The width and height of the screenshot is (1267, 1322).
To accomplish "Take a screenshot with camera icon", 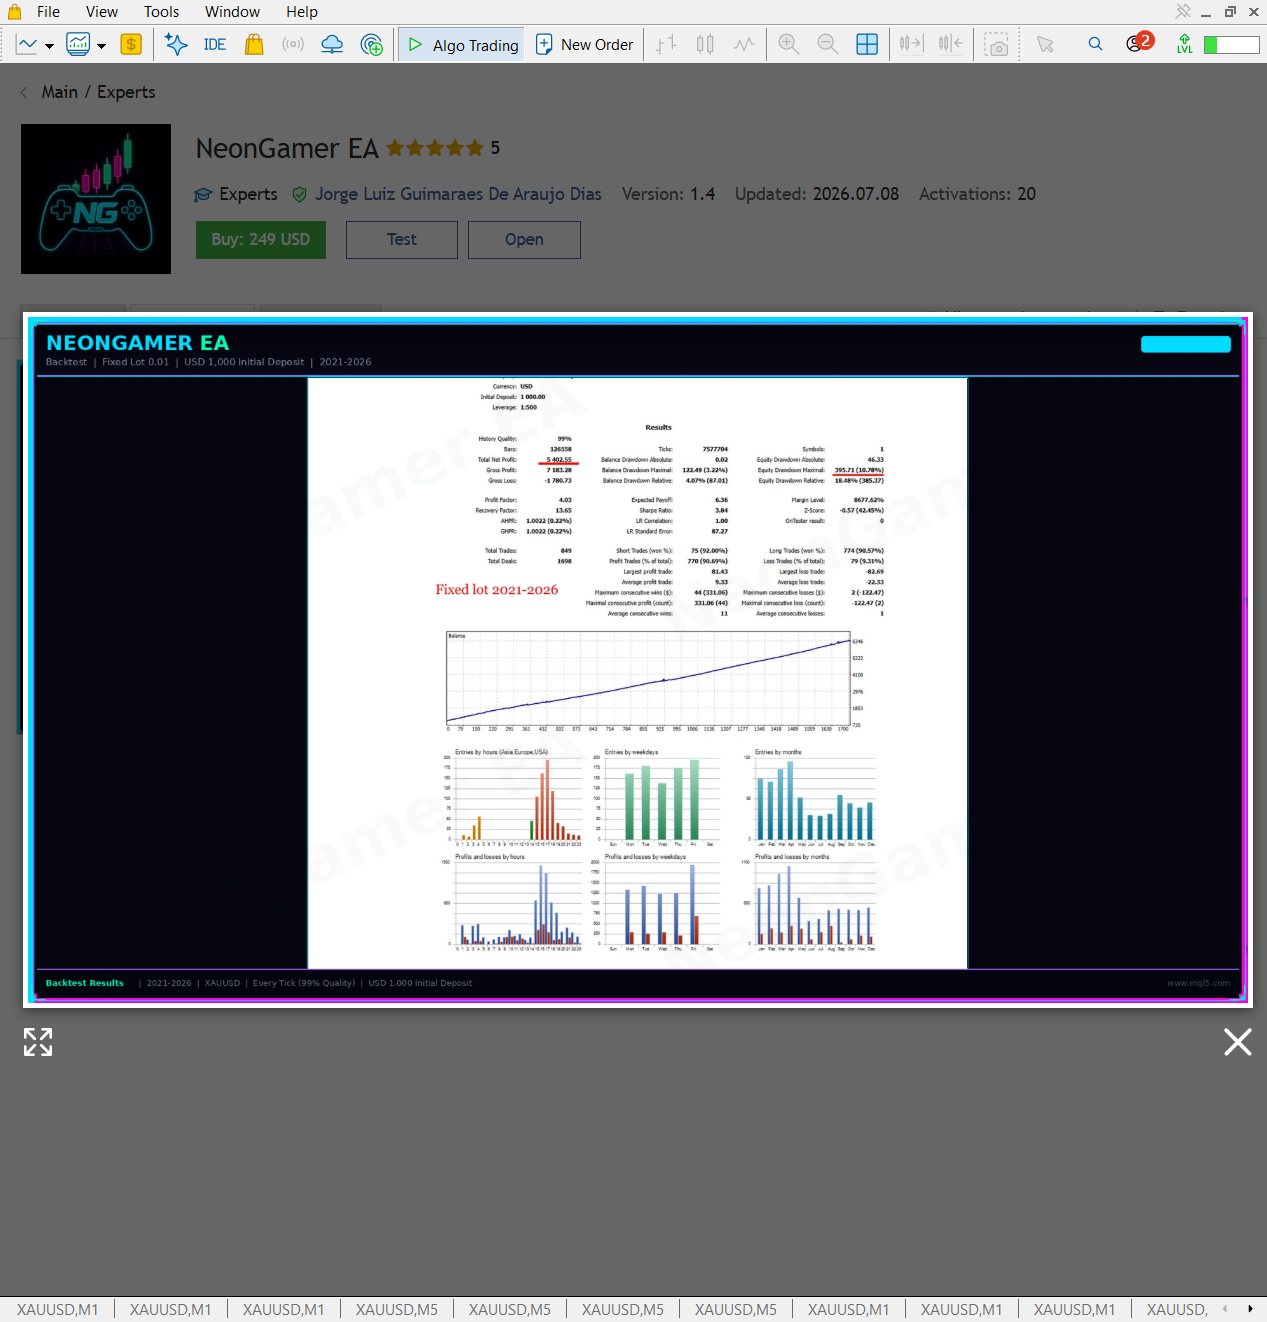I will [996, 45].
